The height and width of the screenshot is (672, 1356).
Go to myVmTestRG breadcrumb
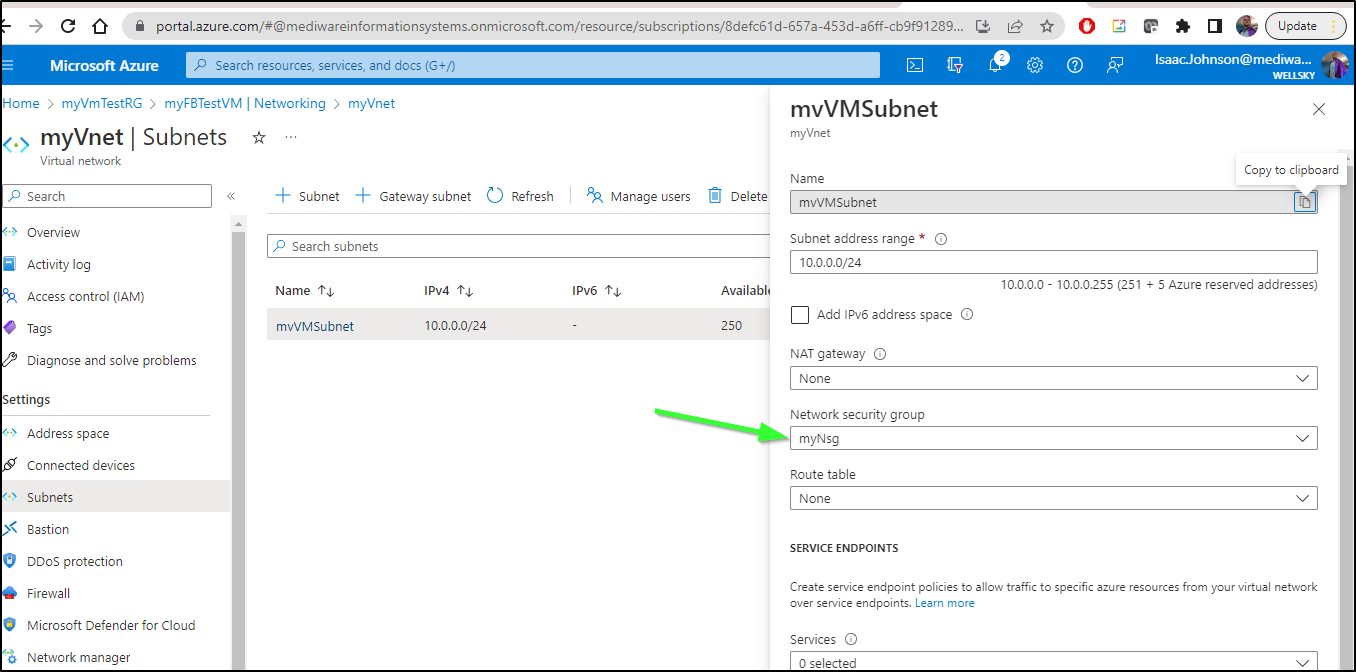click(x=102, y=103)
